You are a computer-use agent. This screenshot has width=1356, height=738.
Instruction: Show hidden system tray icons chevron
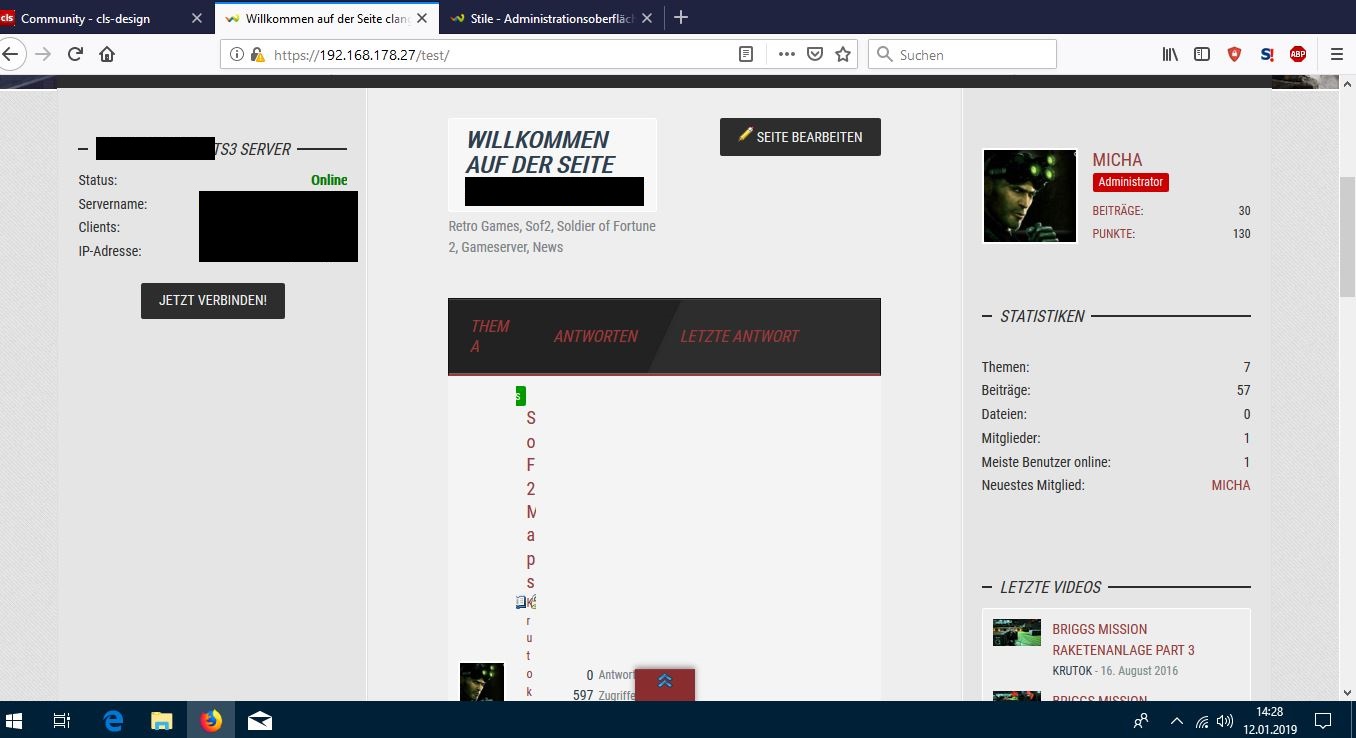[1176, 721]
